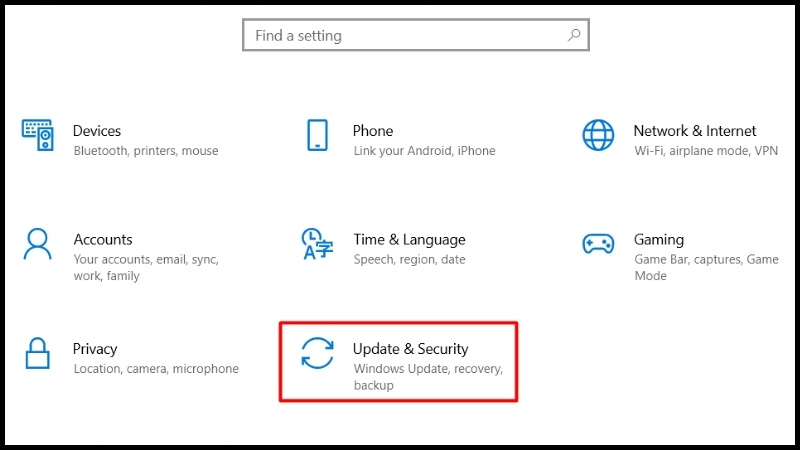Click the magnifying glass search icon
800x450 pixels.
coord(574,35)
